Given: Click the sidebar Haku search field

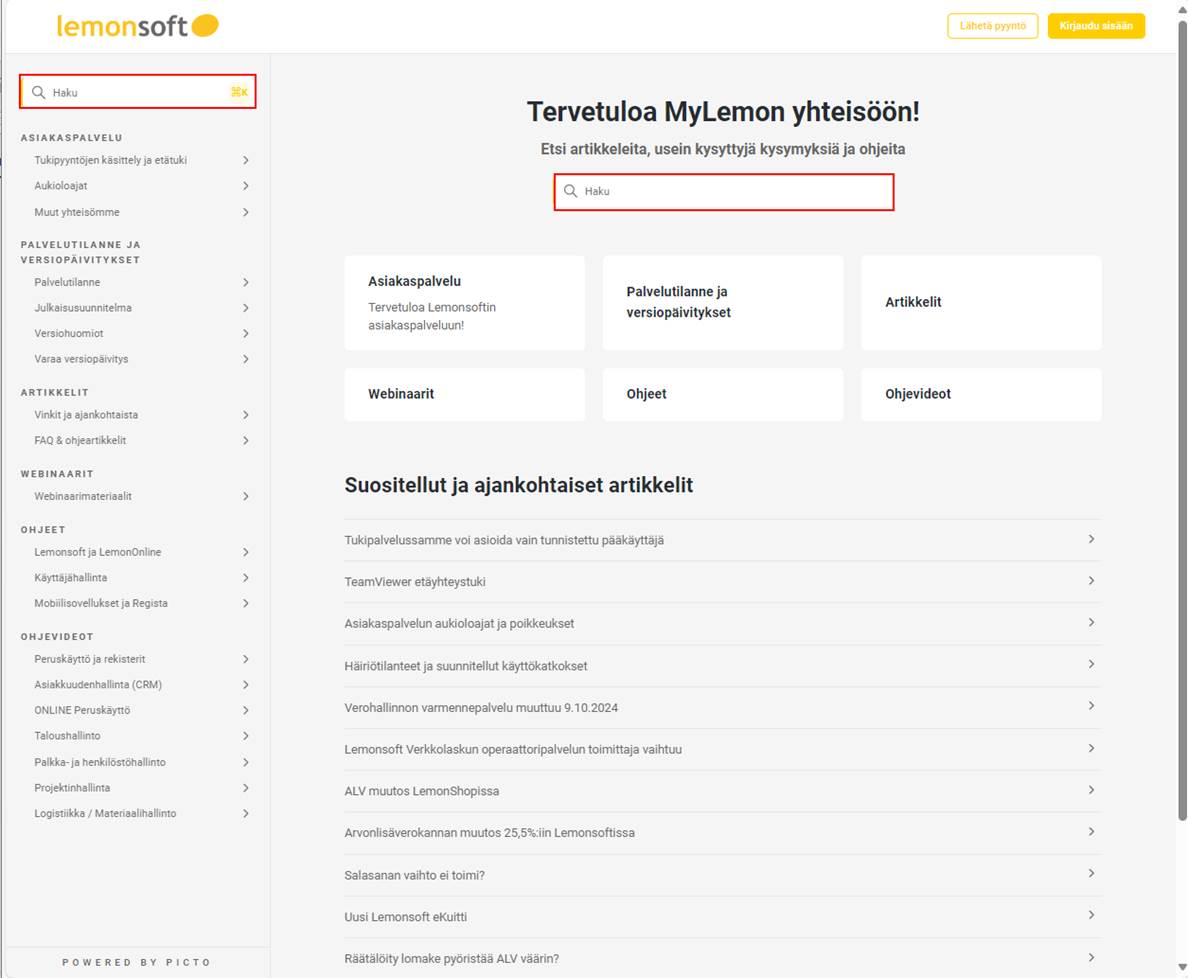Looking at the screenshot, I should click(138, 92).
